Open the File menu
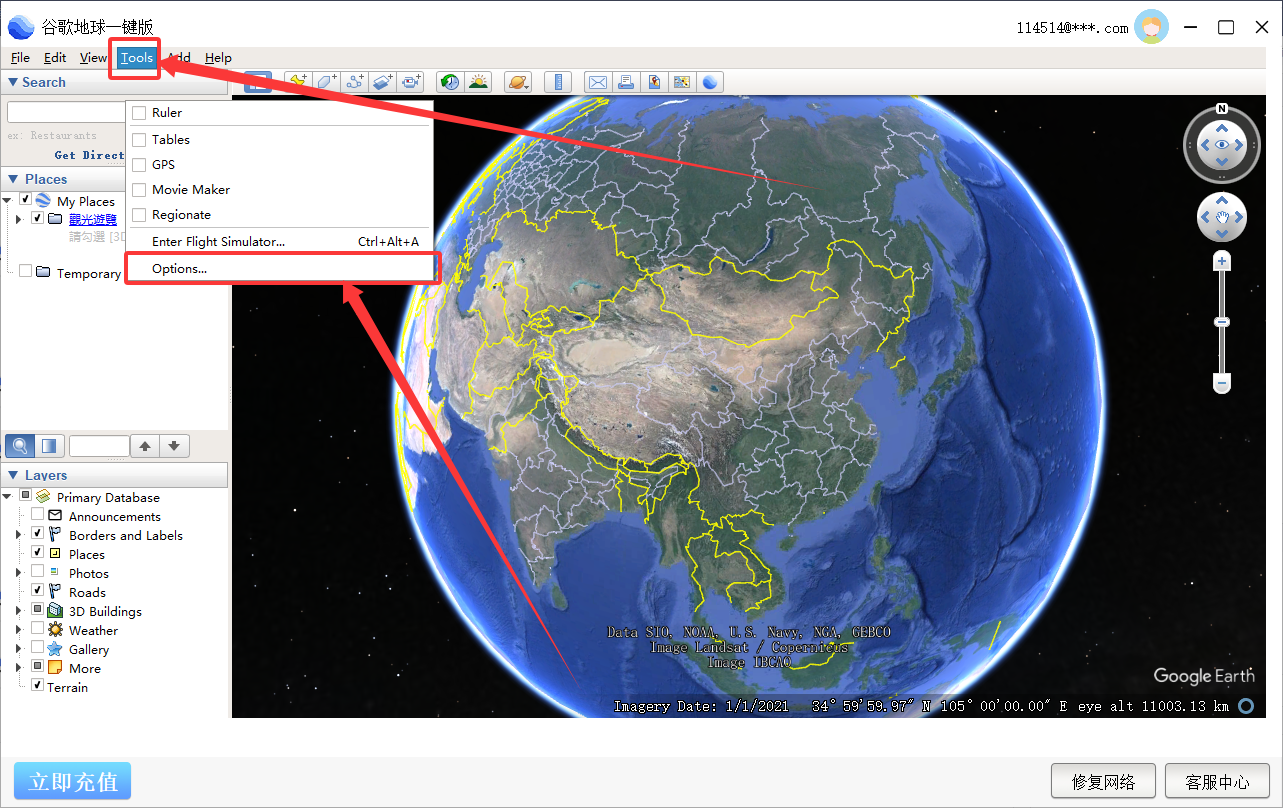Image resolution: width=1283 pixels, height=808 pixels. 20,58
